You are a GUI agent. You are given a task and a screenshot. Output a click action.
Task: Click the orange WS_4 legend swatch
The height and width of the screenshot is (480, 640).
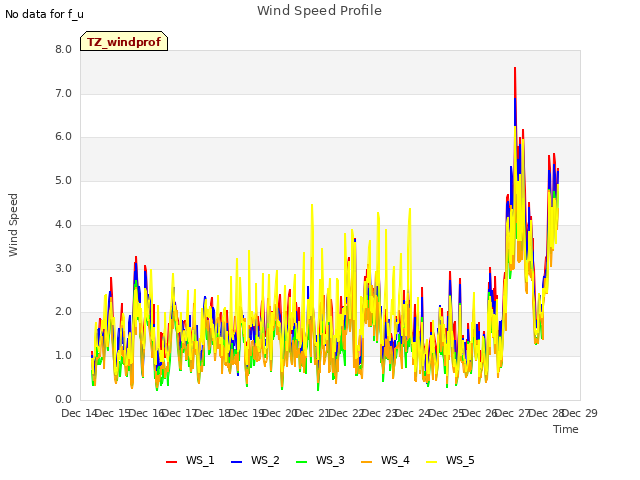point(367,462)
